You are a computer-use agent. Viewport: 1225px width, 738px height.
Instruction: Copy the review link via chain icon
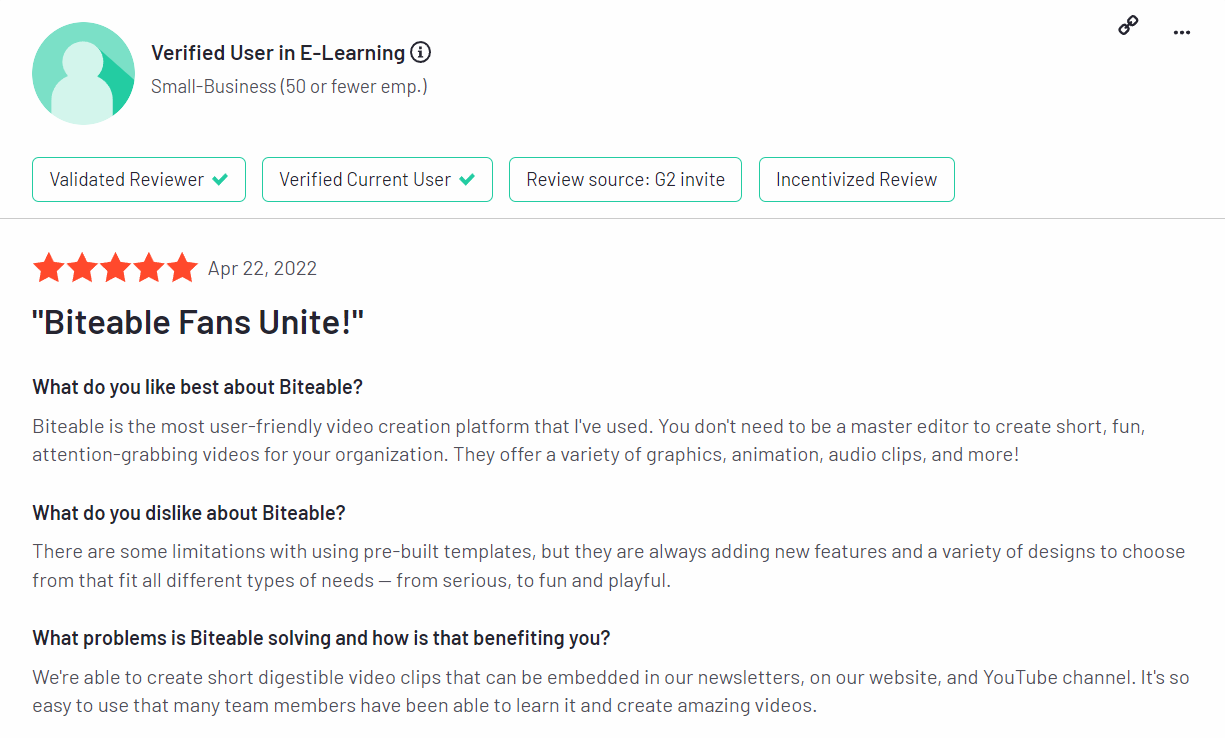1128,26
